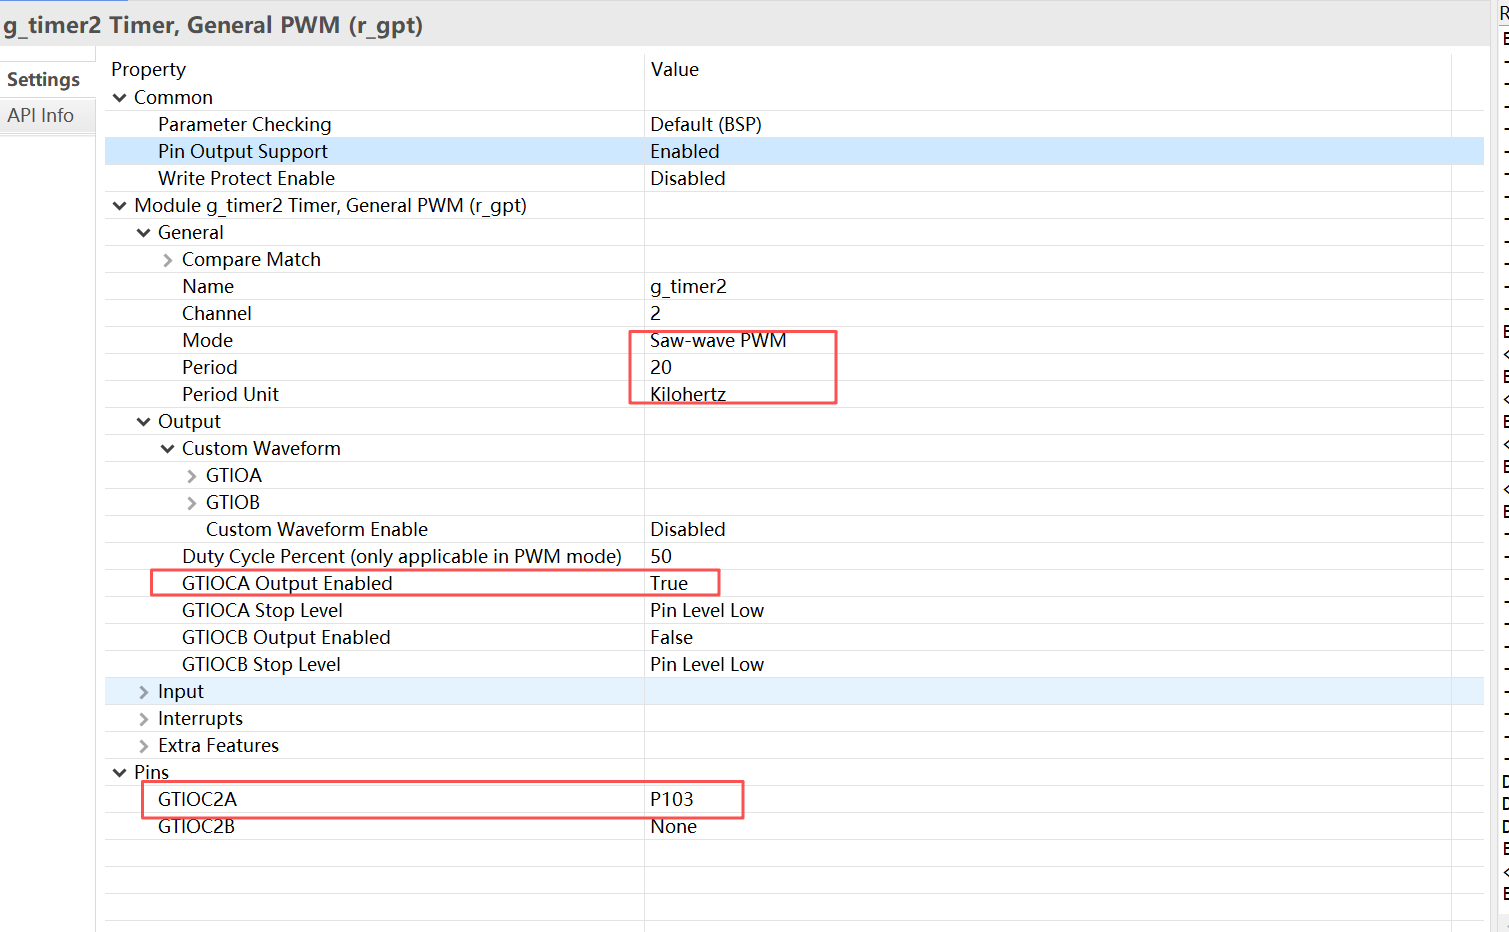
Task: Open the API Info tab
Action: (41, 116)
